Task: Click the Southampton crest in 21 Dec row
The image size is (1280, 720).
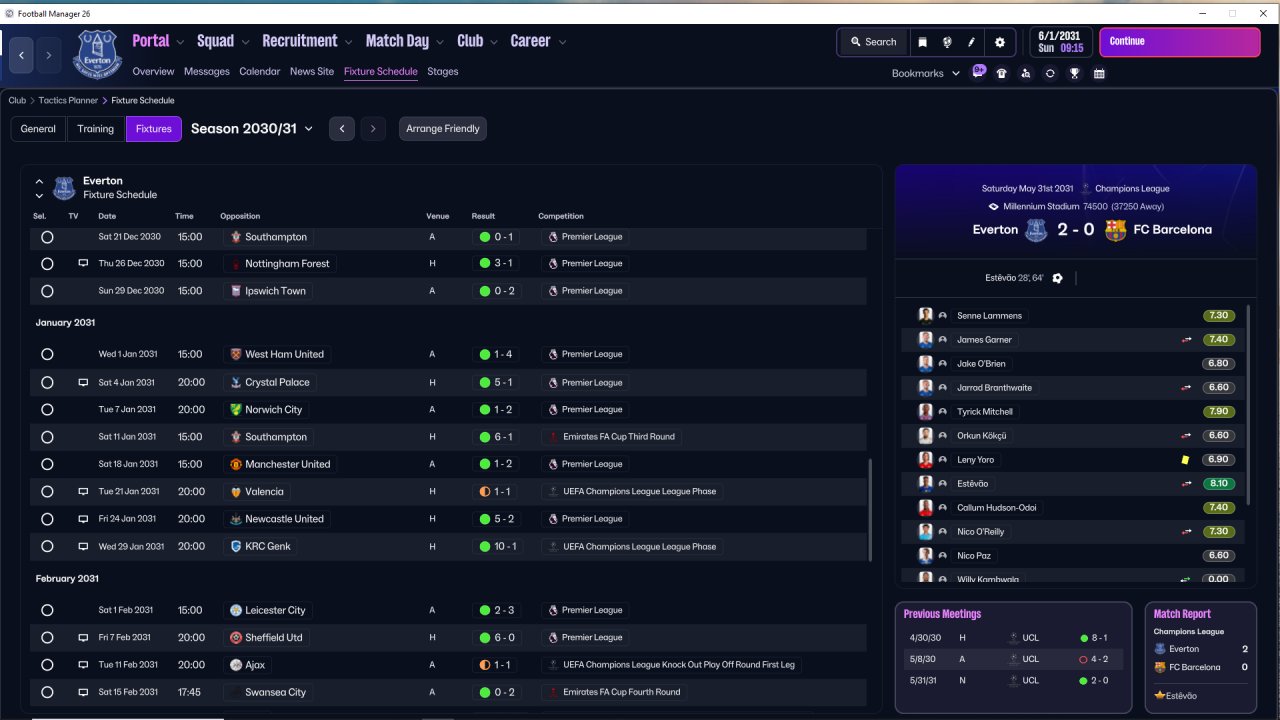Action: click(235, 237)
